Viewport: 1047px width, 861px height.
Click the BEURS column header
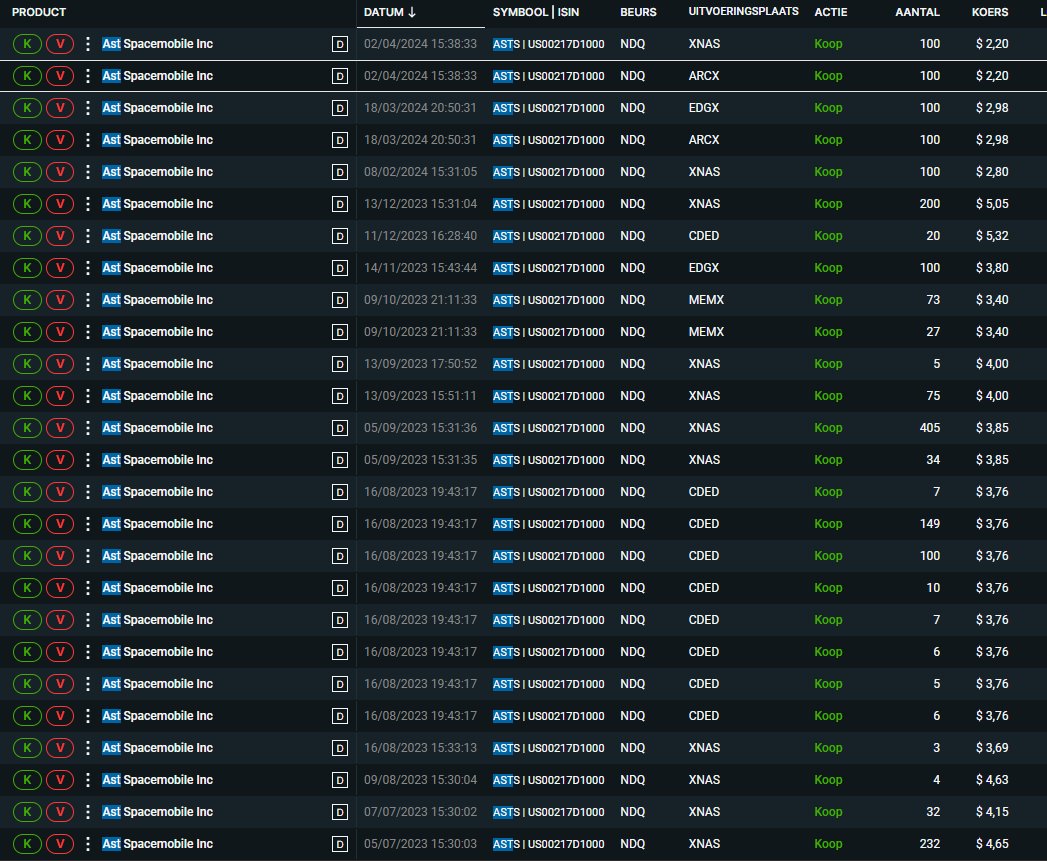[x=638, y=12]
